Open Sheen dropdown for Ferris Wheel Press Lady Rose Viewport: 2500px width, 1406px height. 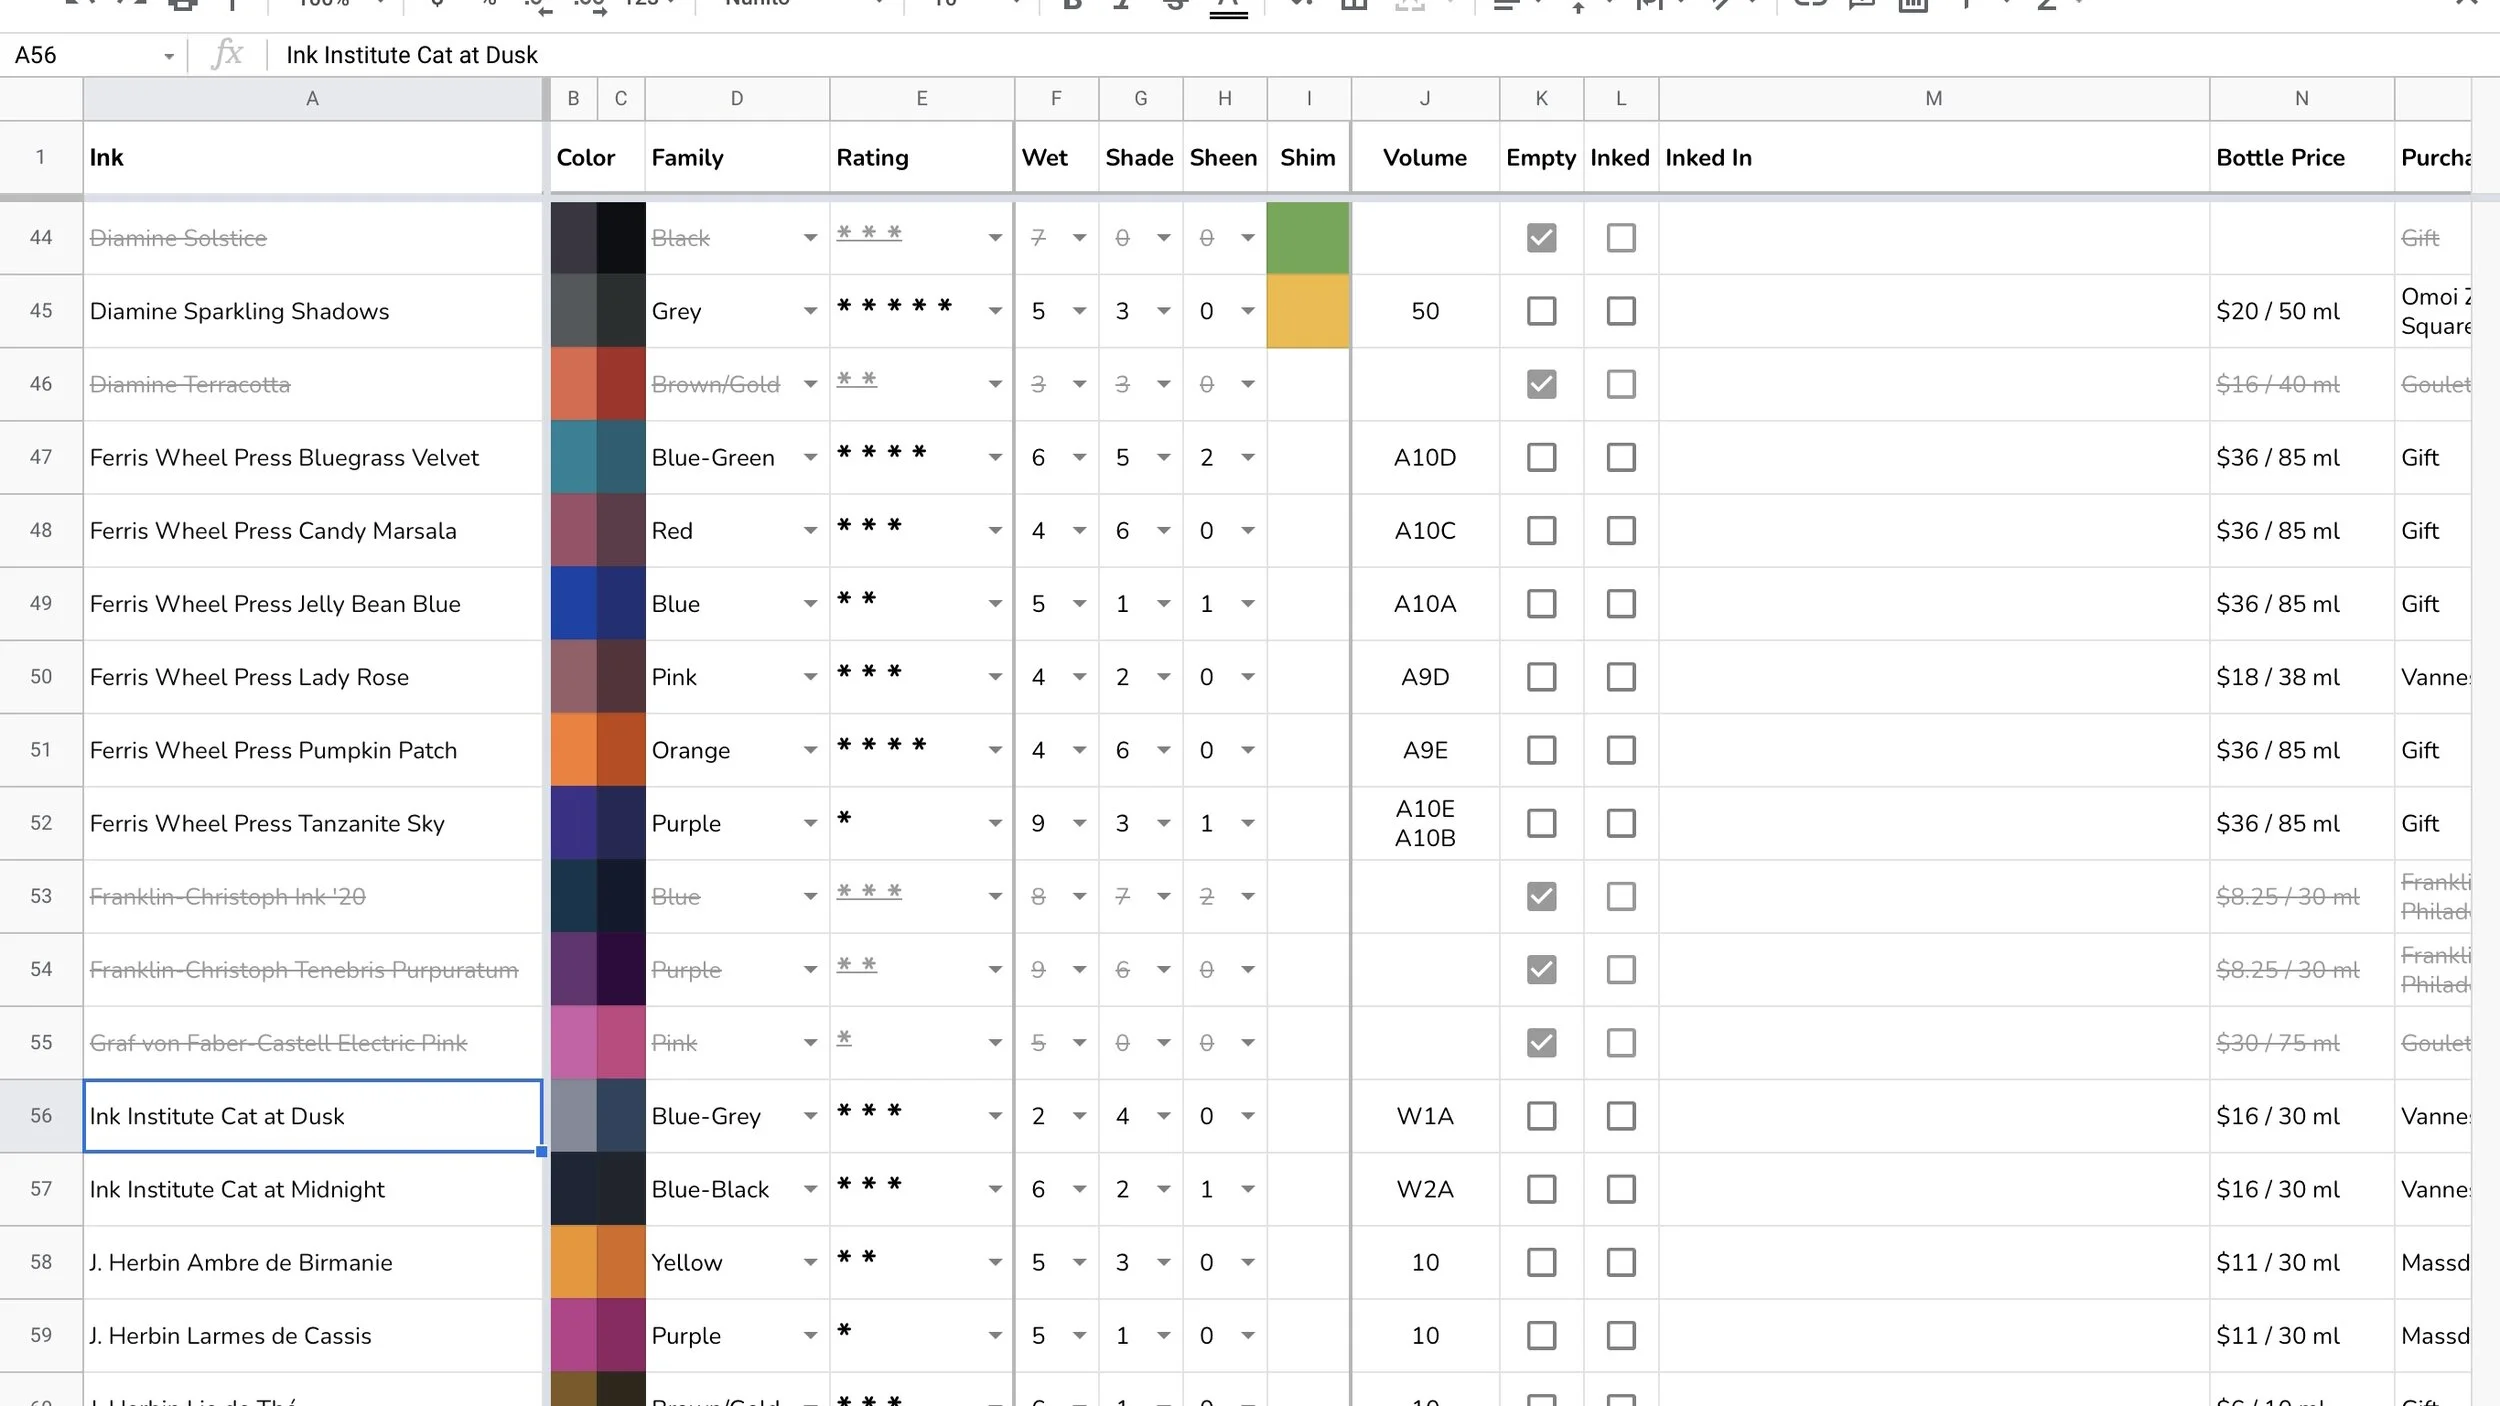tap(1247, 677)
